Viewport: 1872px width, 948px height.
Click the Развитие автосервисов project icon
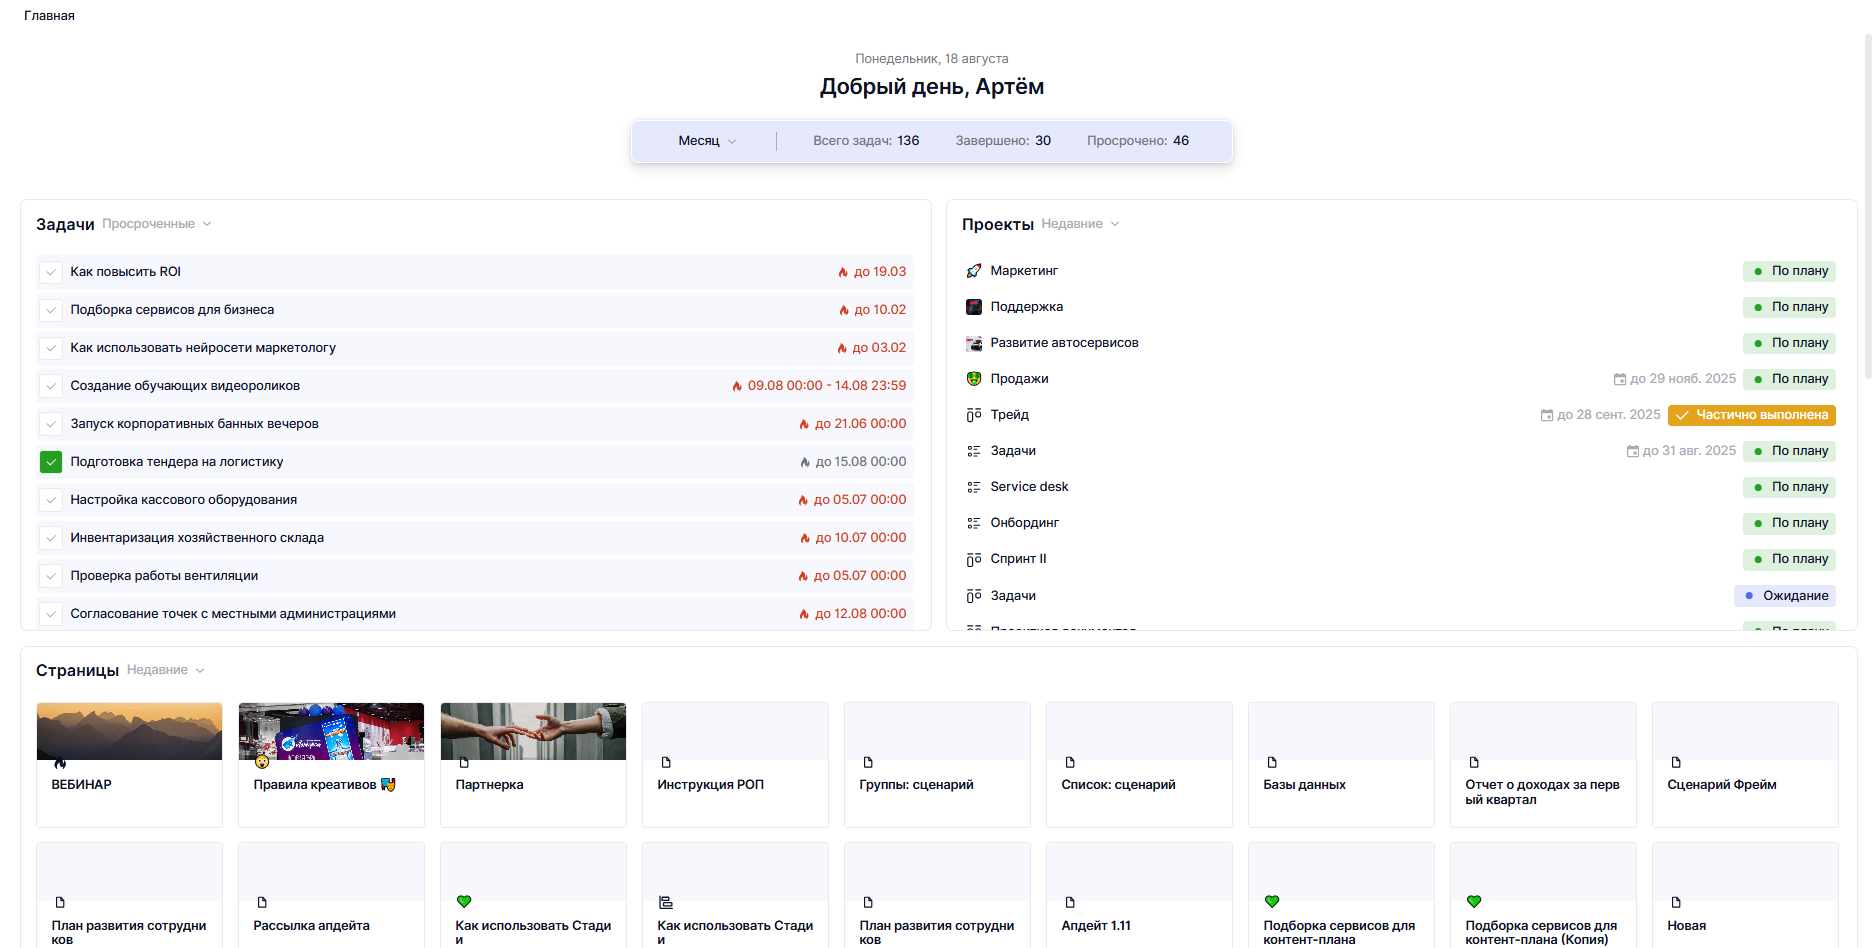click(974, 343)
